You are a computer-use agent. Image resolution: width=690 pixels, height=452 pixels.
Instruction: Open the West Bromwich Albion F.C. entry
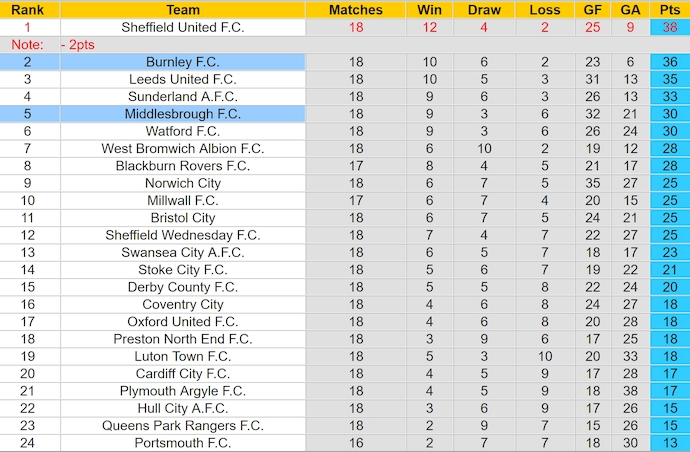coord(183,149)
